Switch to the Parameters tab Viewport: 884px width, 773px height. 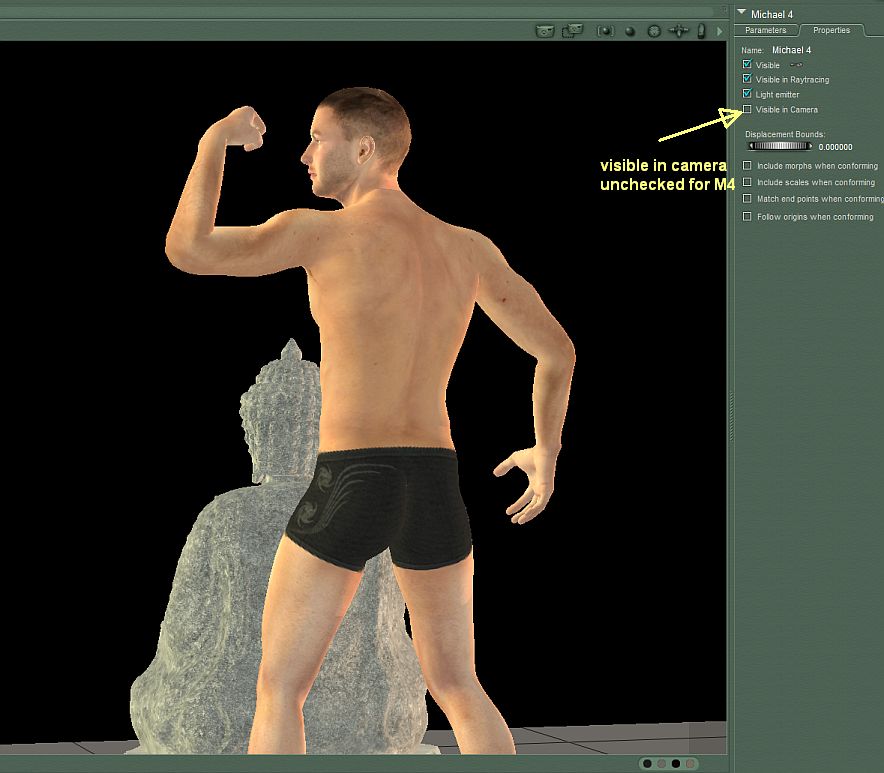click(x=766, y=31)
